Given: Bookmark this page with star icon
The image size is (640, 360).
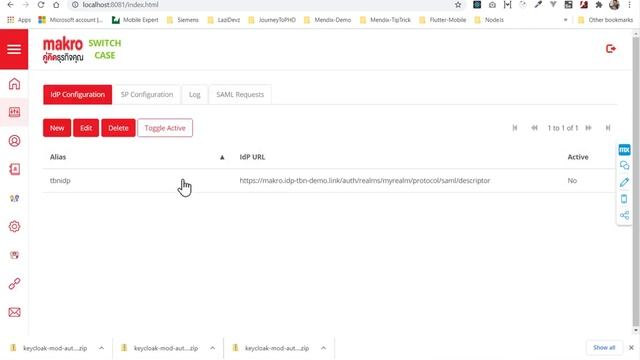Looking at the screenshot, I should pyautogui.click(x=458, y=5).
